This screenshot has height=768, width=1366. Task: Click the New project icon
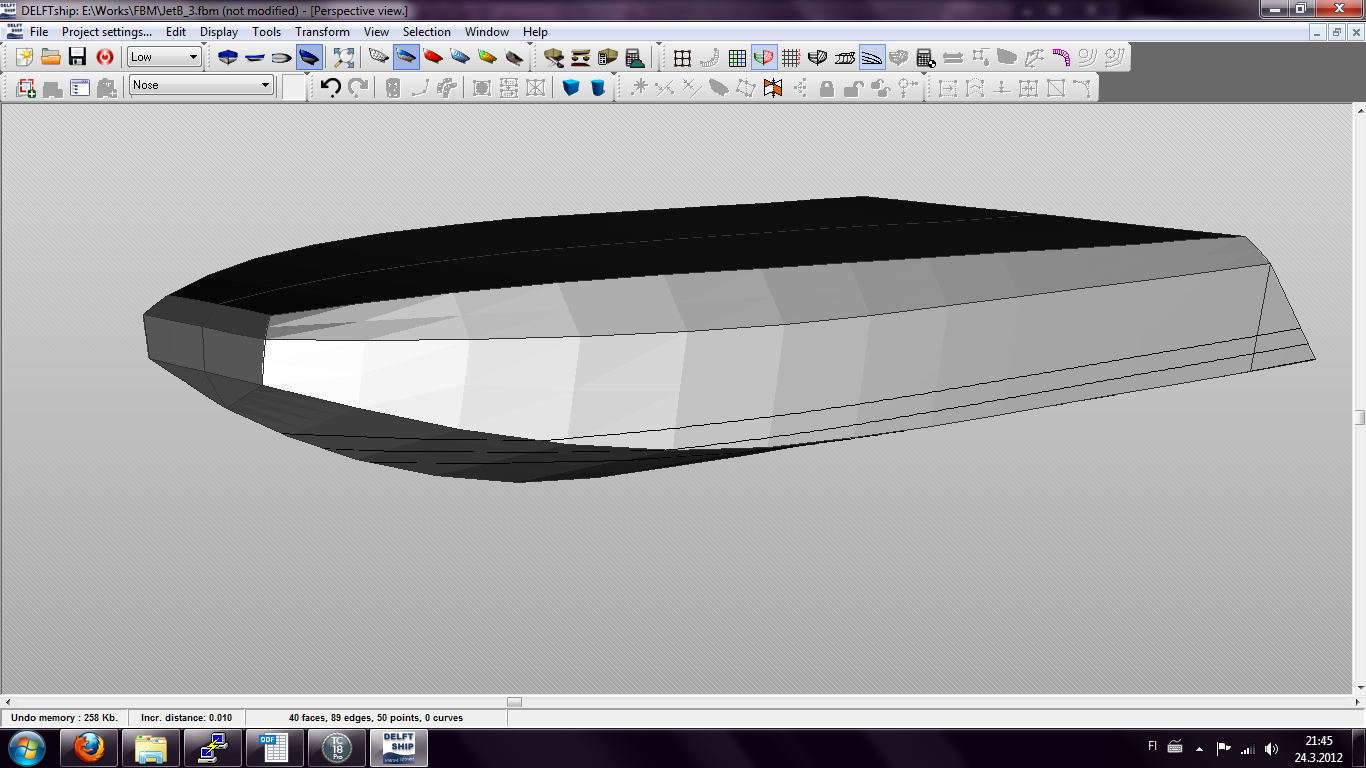point(25,57)
